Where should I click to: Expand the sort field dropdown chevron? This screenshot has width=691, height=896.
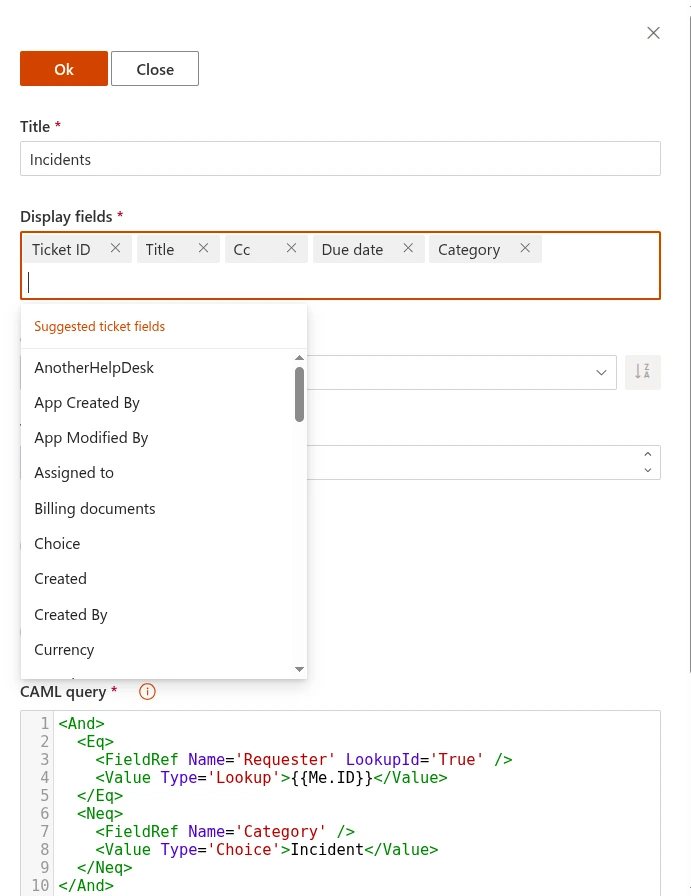pos(601,372)
